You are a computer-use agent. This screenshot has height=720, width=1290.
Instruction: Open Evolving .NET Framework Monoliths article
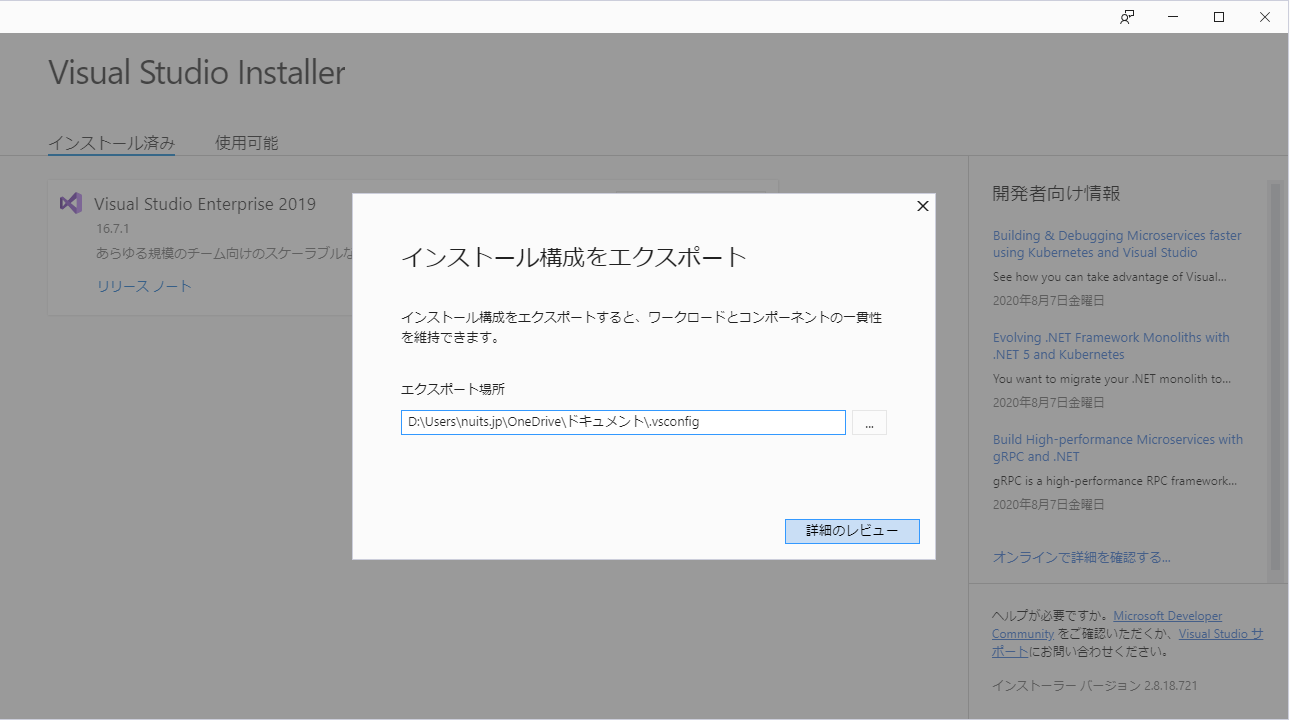pyautogui.click(x=1111, y=346)
